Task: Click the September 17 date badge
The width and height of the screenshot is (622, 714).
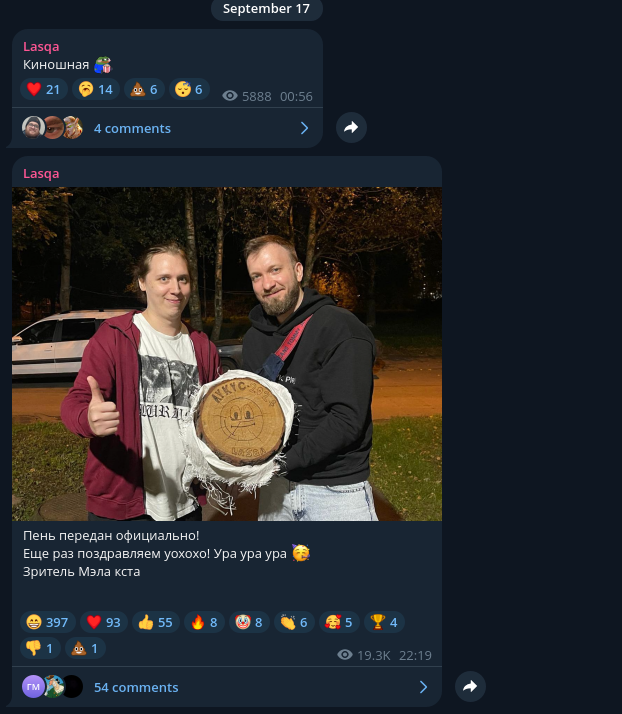Action: [266, 9]
